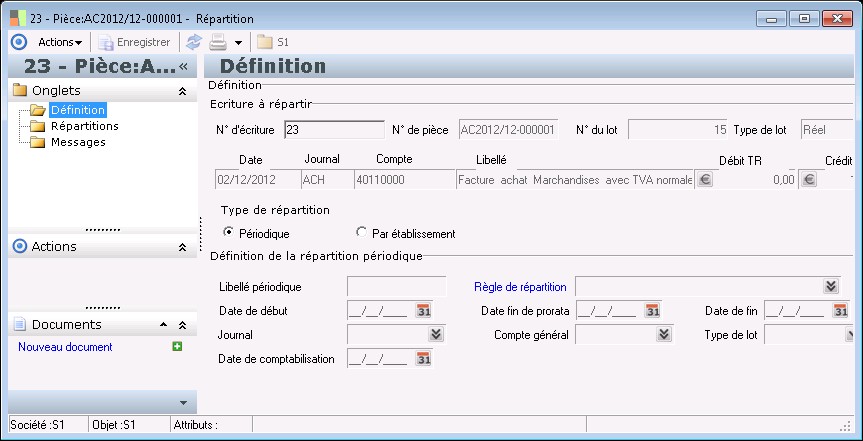Collapse the left navigation panel with double chevron
This screenshot has height=441, width=863.
click(x=184, y=67)
